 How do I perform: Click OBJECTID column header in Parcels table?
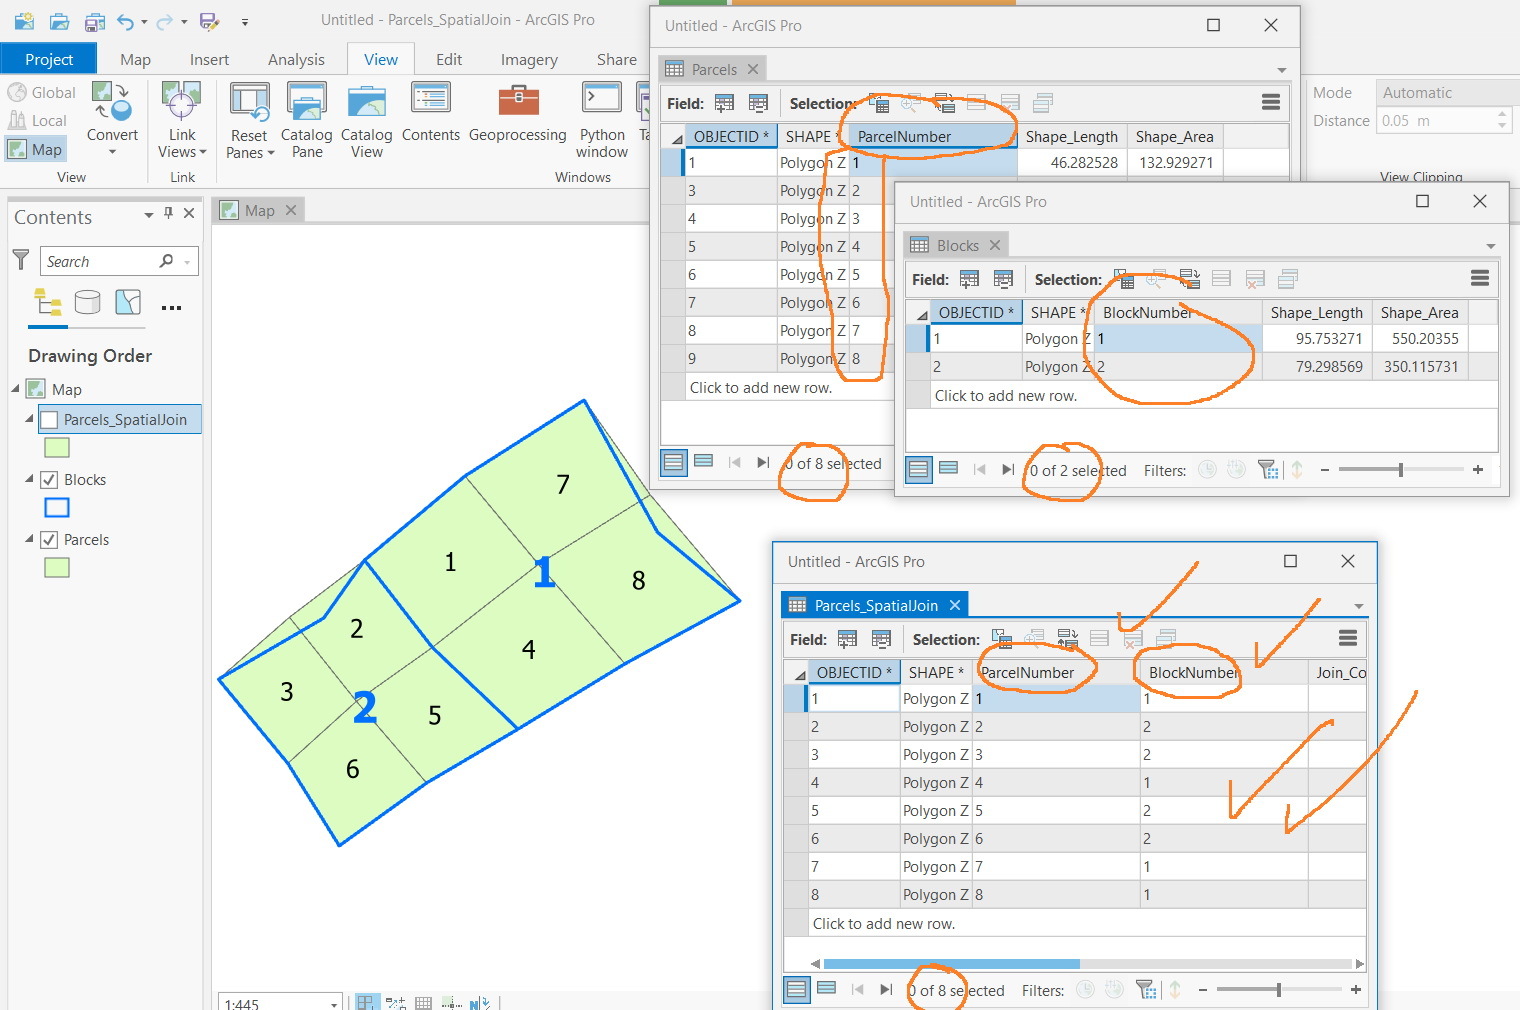731,136
